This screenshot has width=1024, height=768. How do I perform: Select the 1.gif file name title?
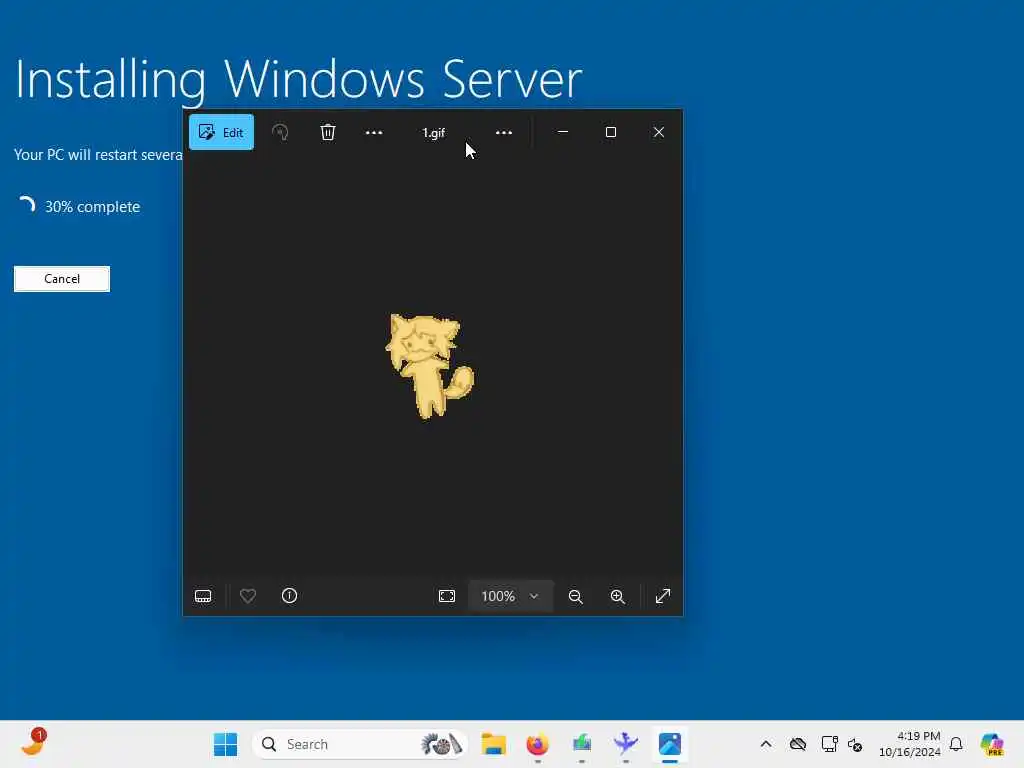[434, 133]
